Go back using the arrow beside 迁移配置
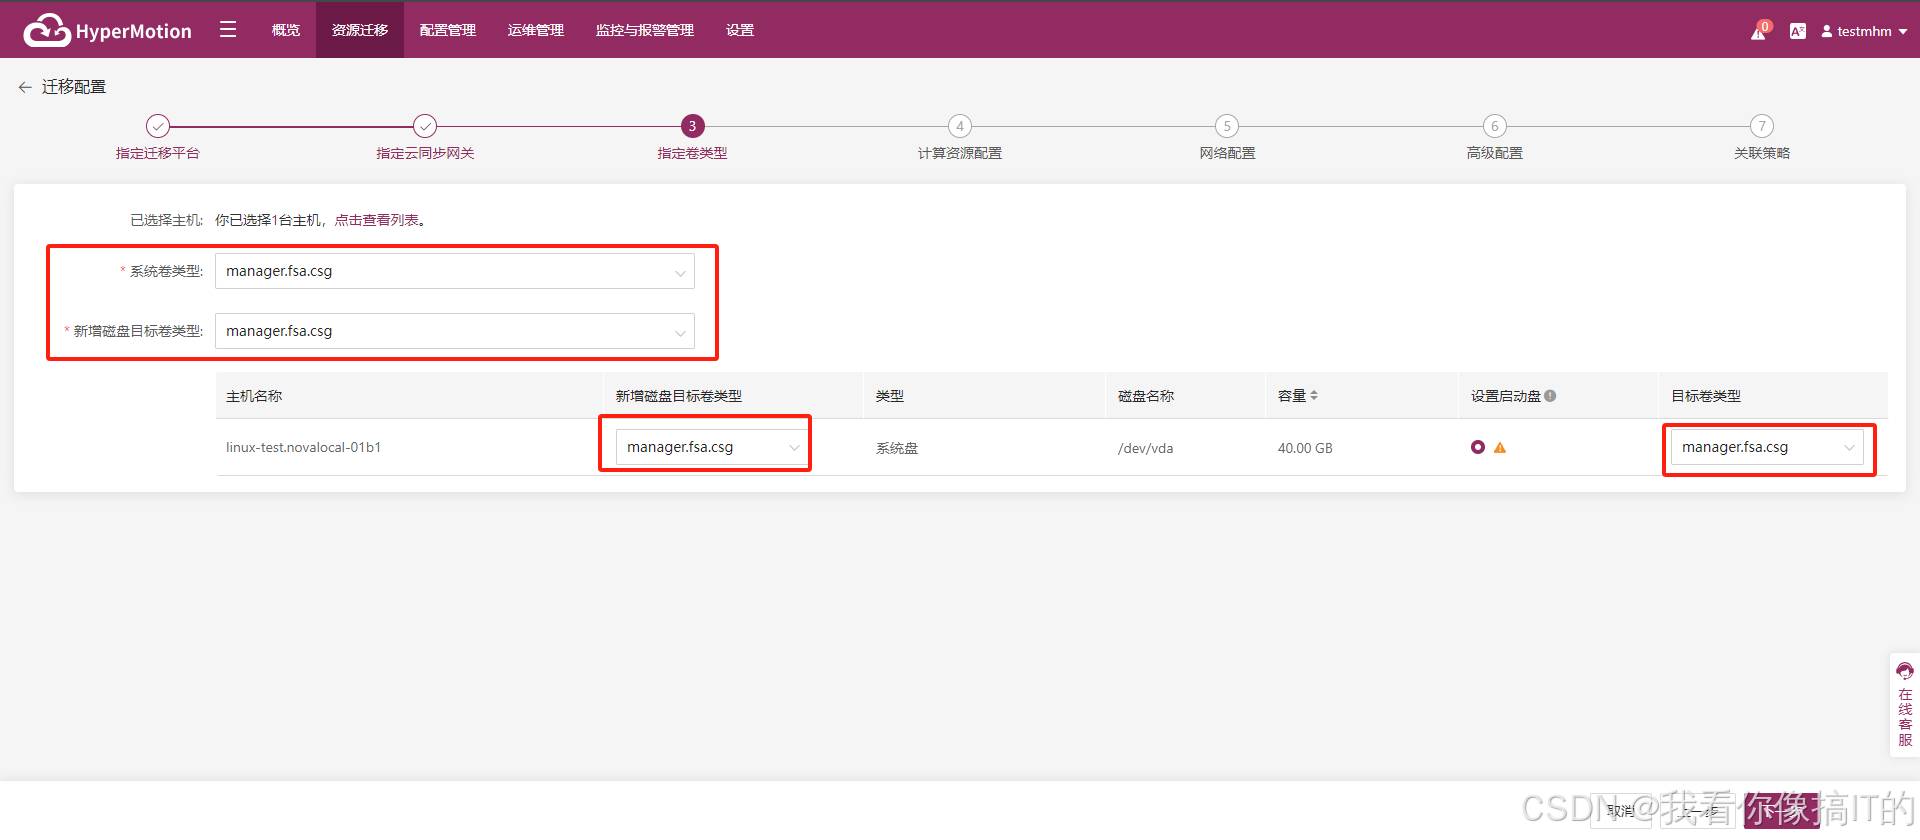The height and width of the screenshot is (840, 1920). click(x=25, y=87)
